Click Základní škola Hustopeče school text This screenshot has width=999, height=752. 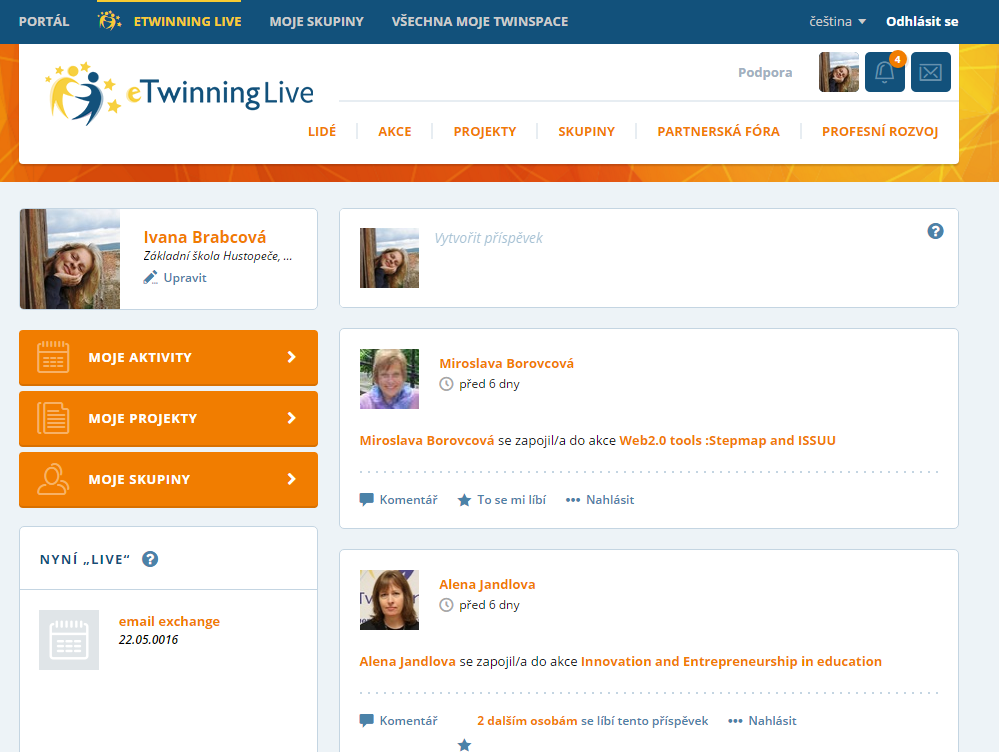tap(218, 256)
